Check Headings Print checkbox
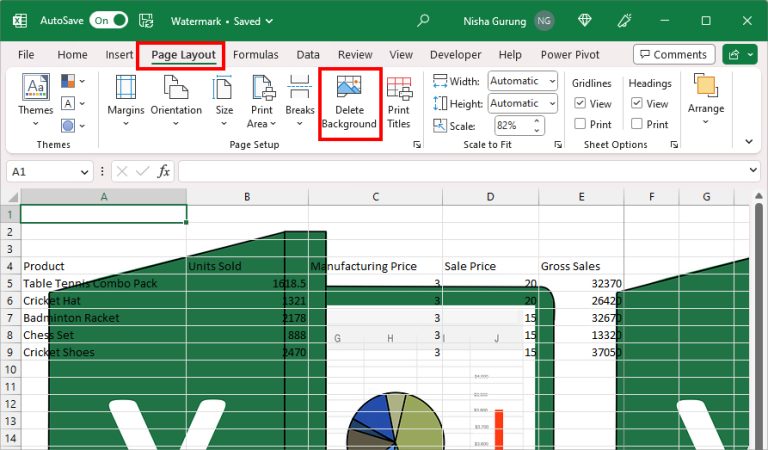 [x=637, y=124]
